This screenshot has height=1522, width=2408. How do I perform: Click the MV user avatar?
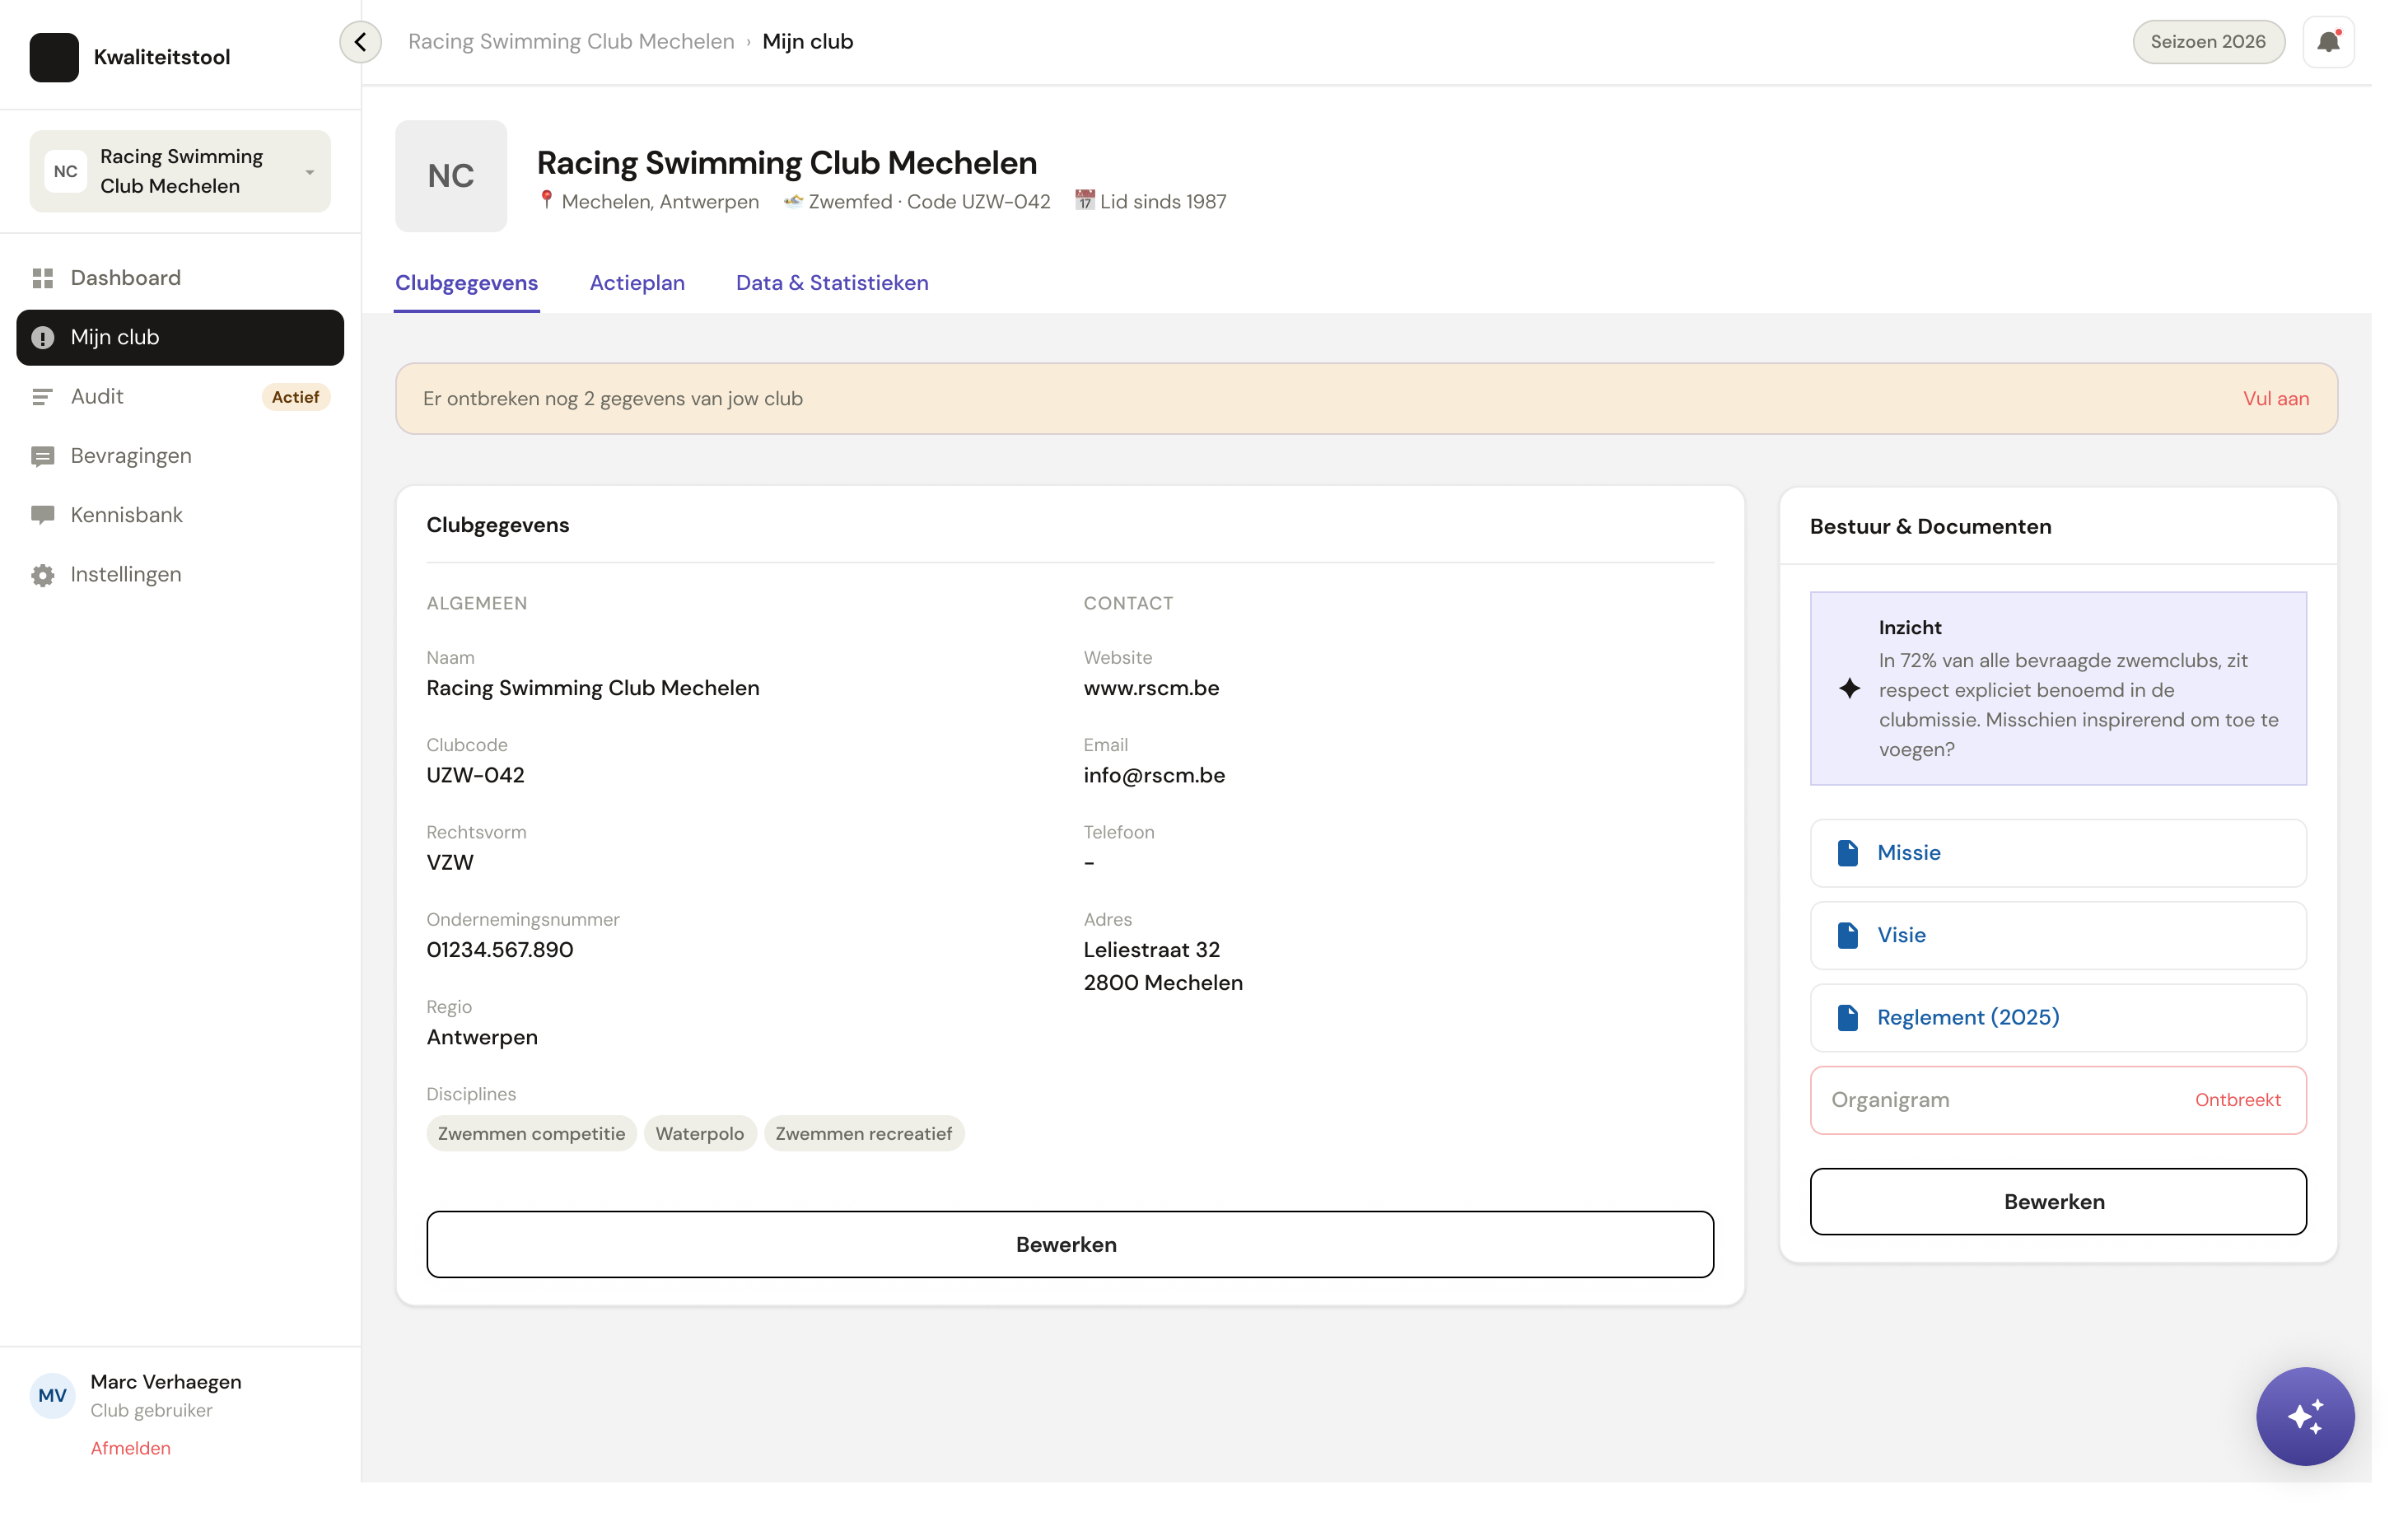point(52,1395)
